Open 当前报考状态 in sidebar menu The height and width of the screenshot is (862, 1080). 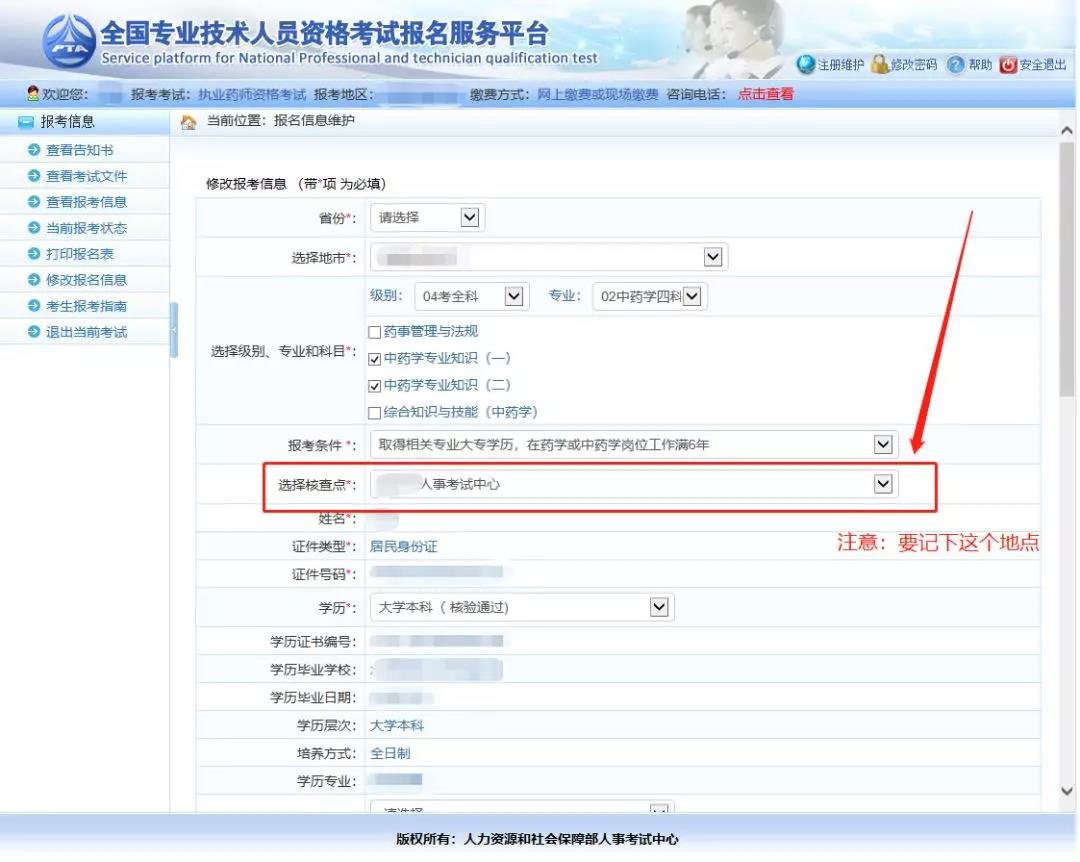[x=86, y=228]
